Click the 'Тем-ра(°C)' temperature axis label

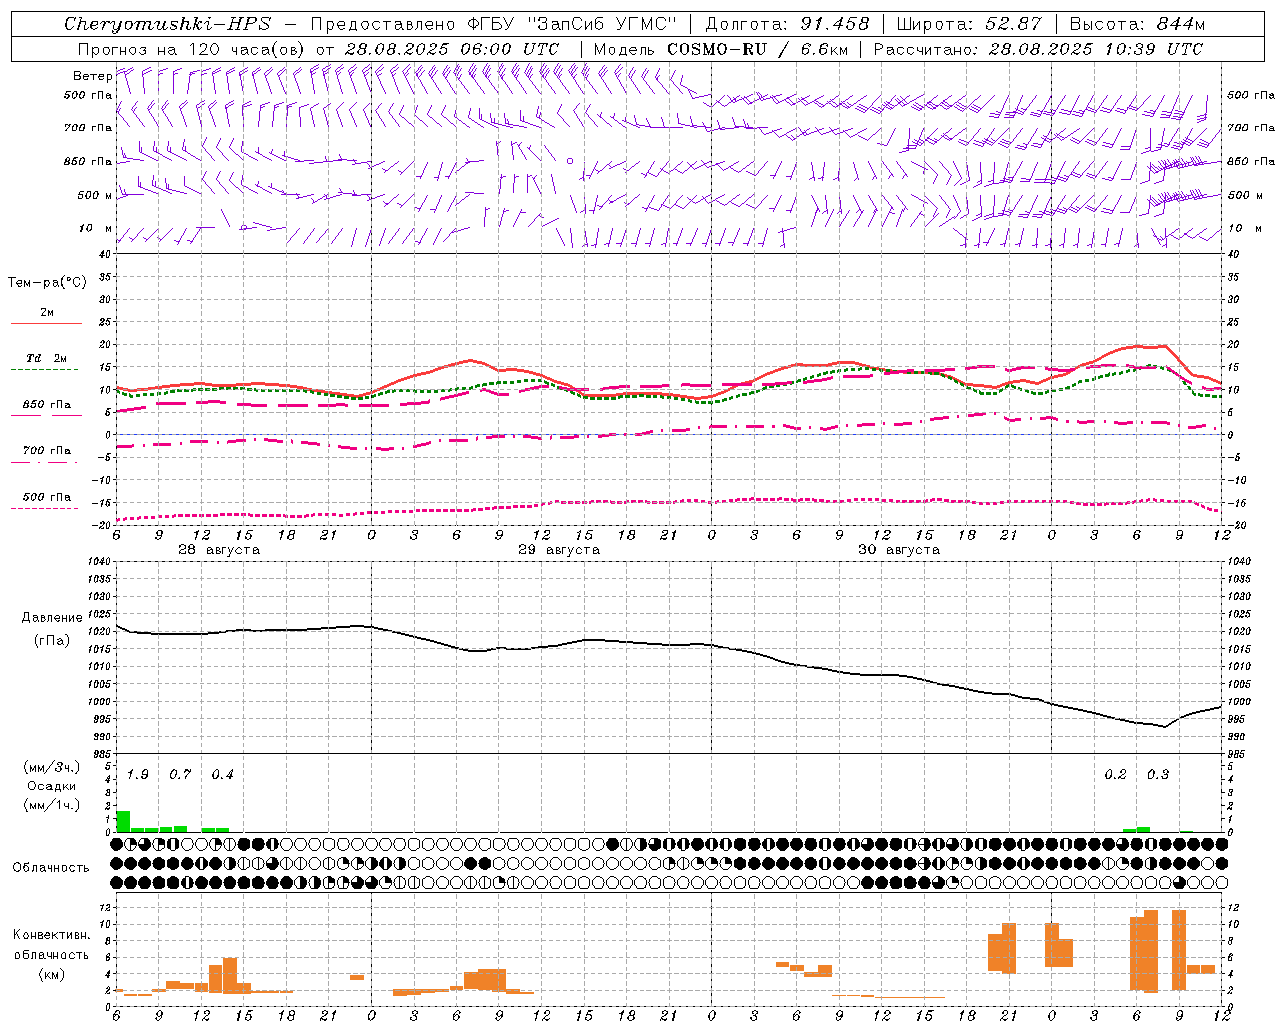click(47, 283)
